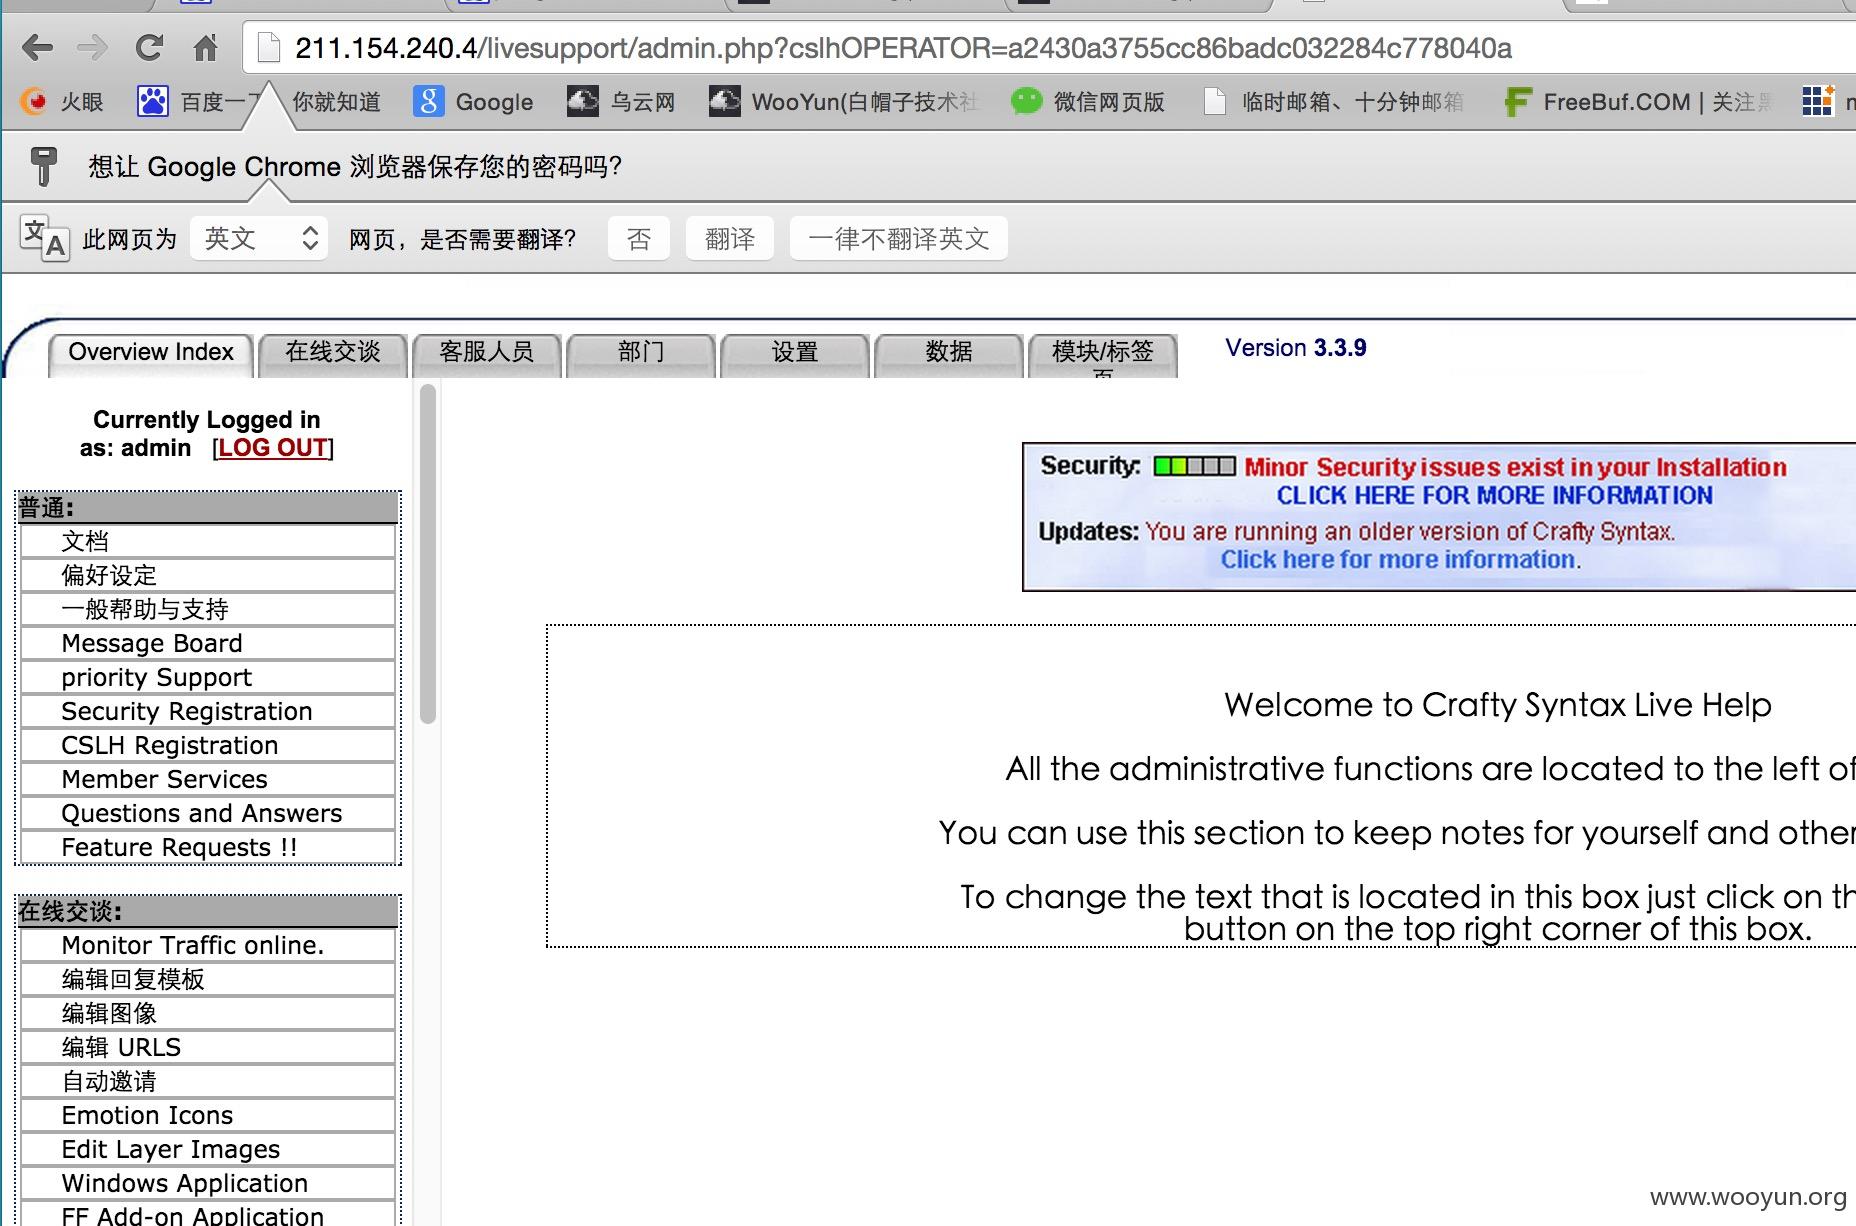Click the page icon in address bar
Screen dimensions: 1856x1226
(268, 48)
